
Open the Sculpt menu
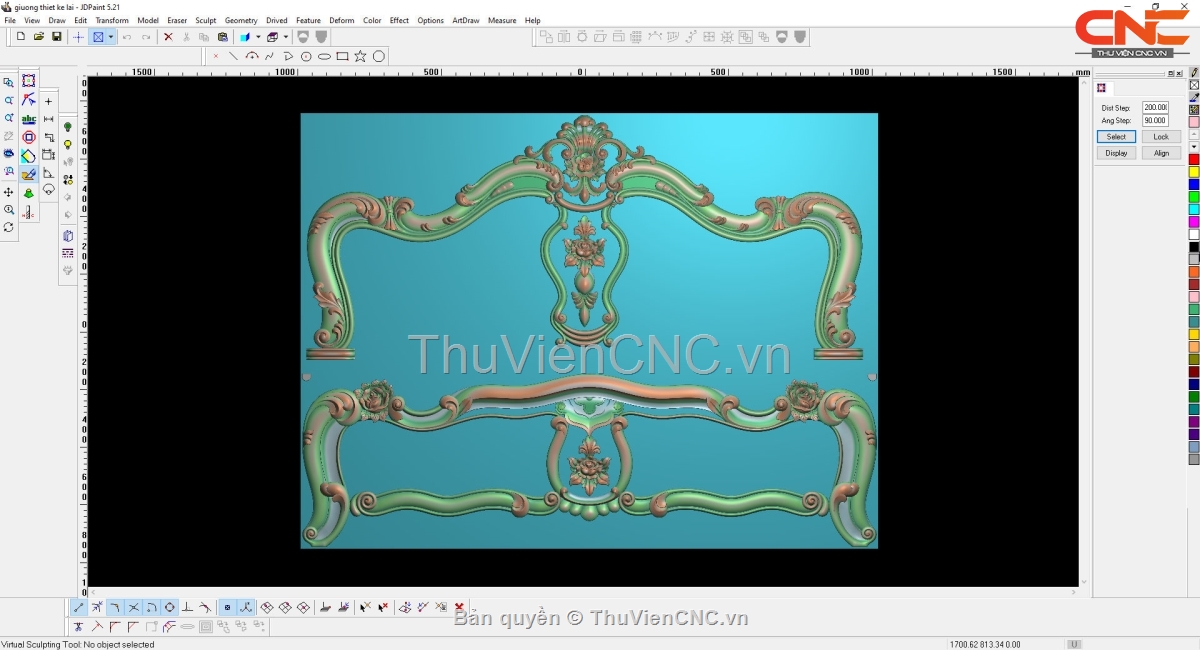(205, 20)
